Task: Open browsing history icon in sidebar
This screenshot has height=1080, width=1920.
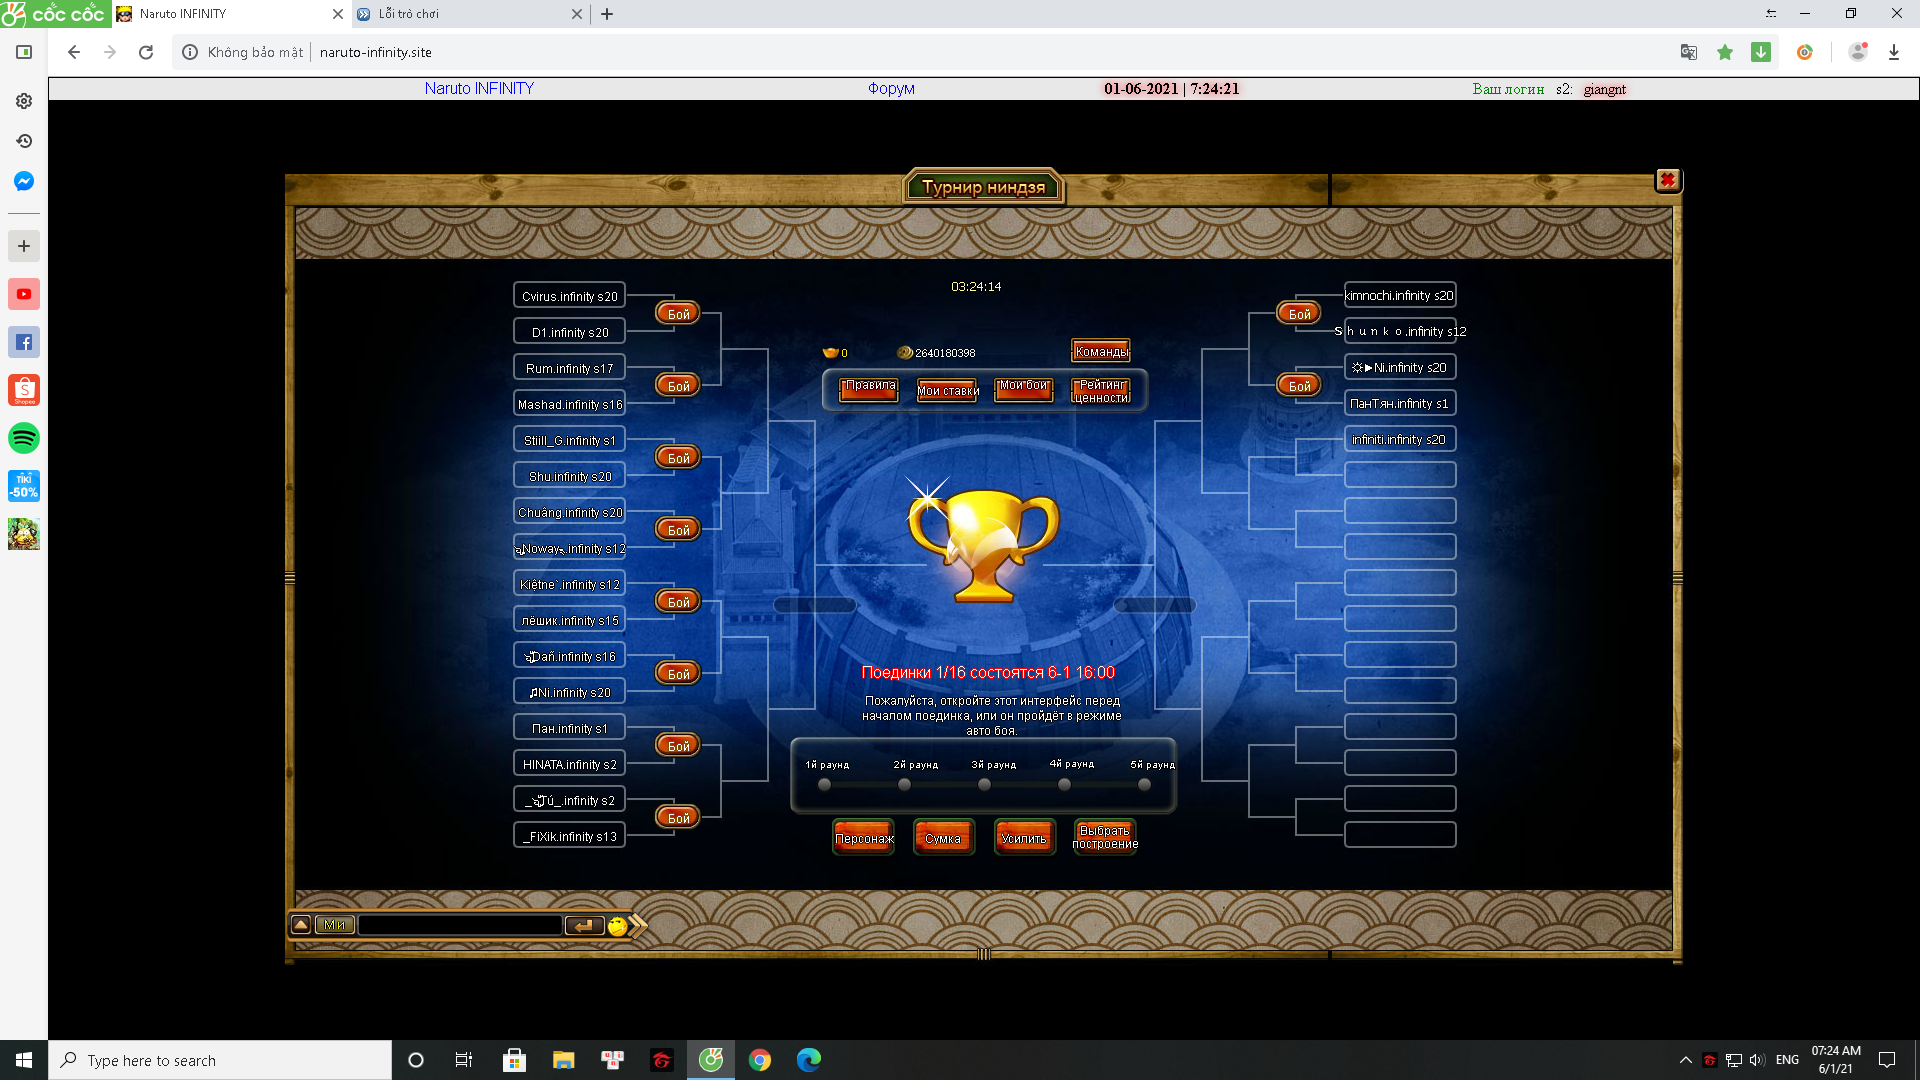Action: click(24, 141)
